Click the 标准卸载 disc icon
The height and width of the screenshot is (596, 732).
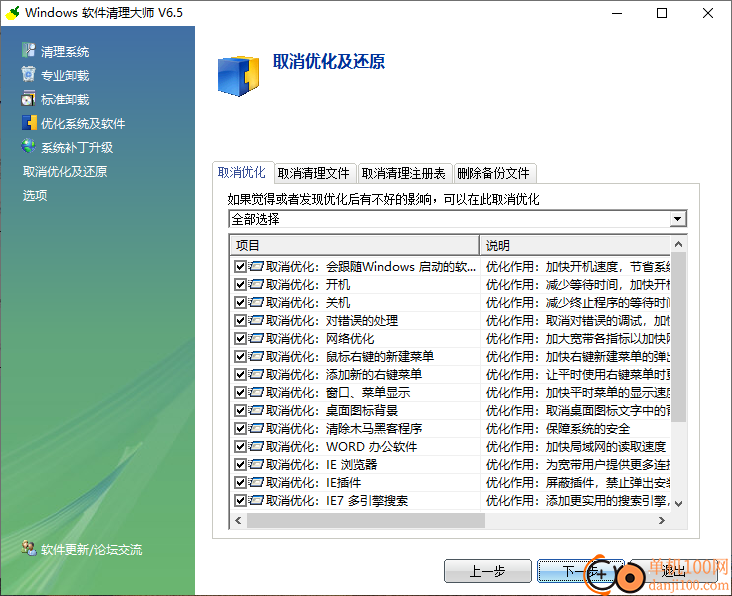(28, 98)
